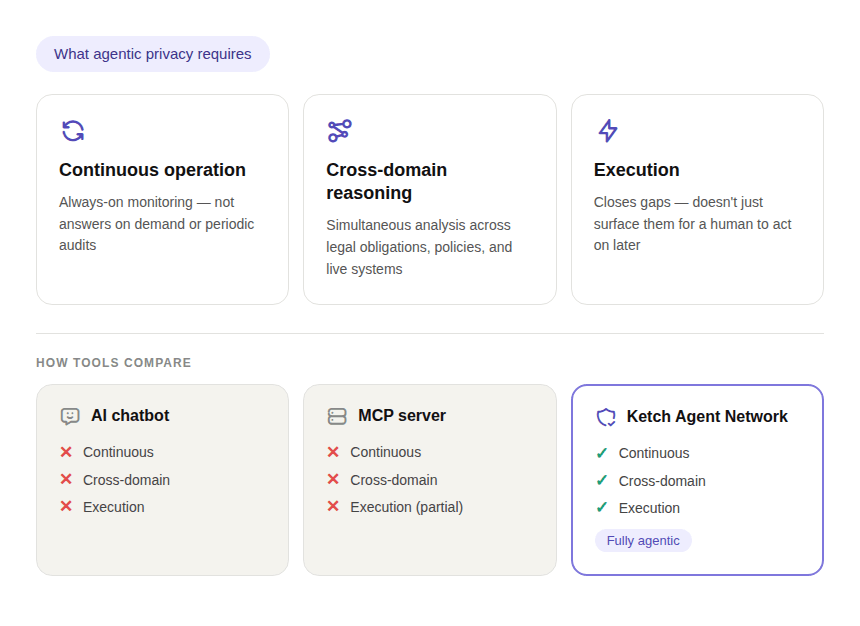Screen dimensions: 860x626
Task: Click 'Execution (partial)' text in MCP server card
Action: click(406, 507)
